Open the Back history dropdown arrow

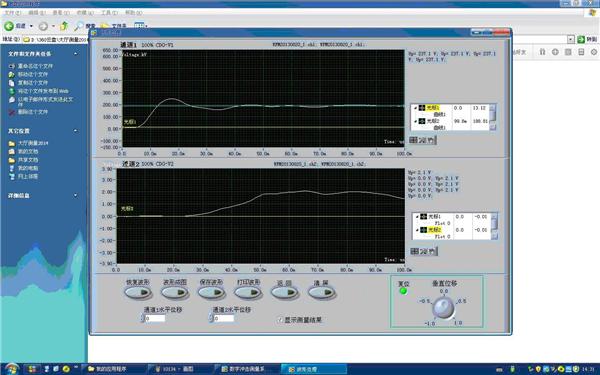pos(31,26)
